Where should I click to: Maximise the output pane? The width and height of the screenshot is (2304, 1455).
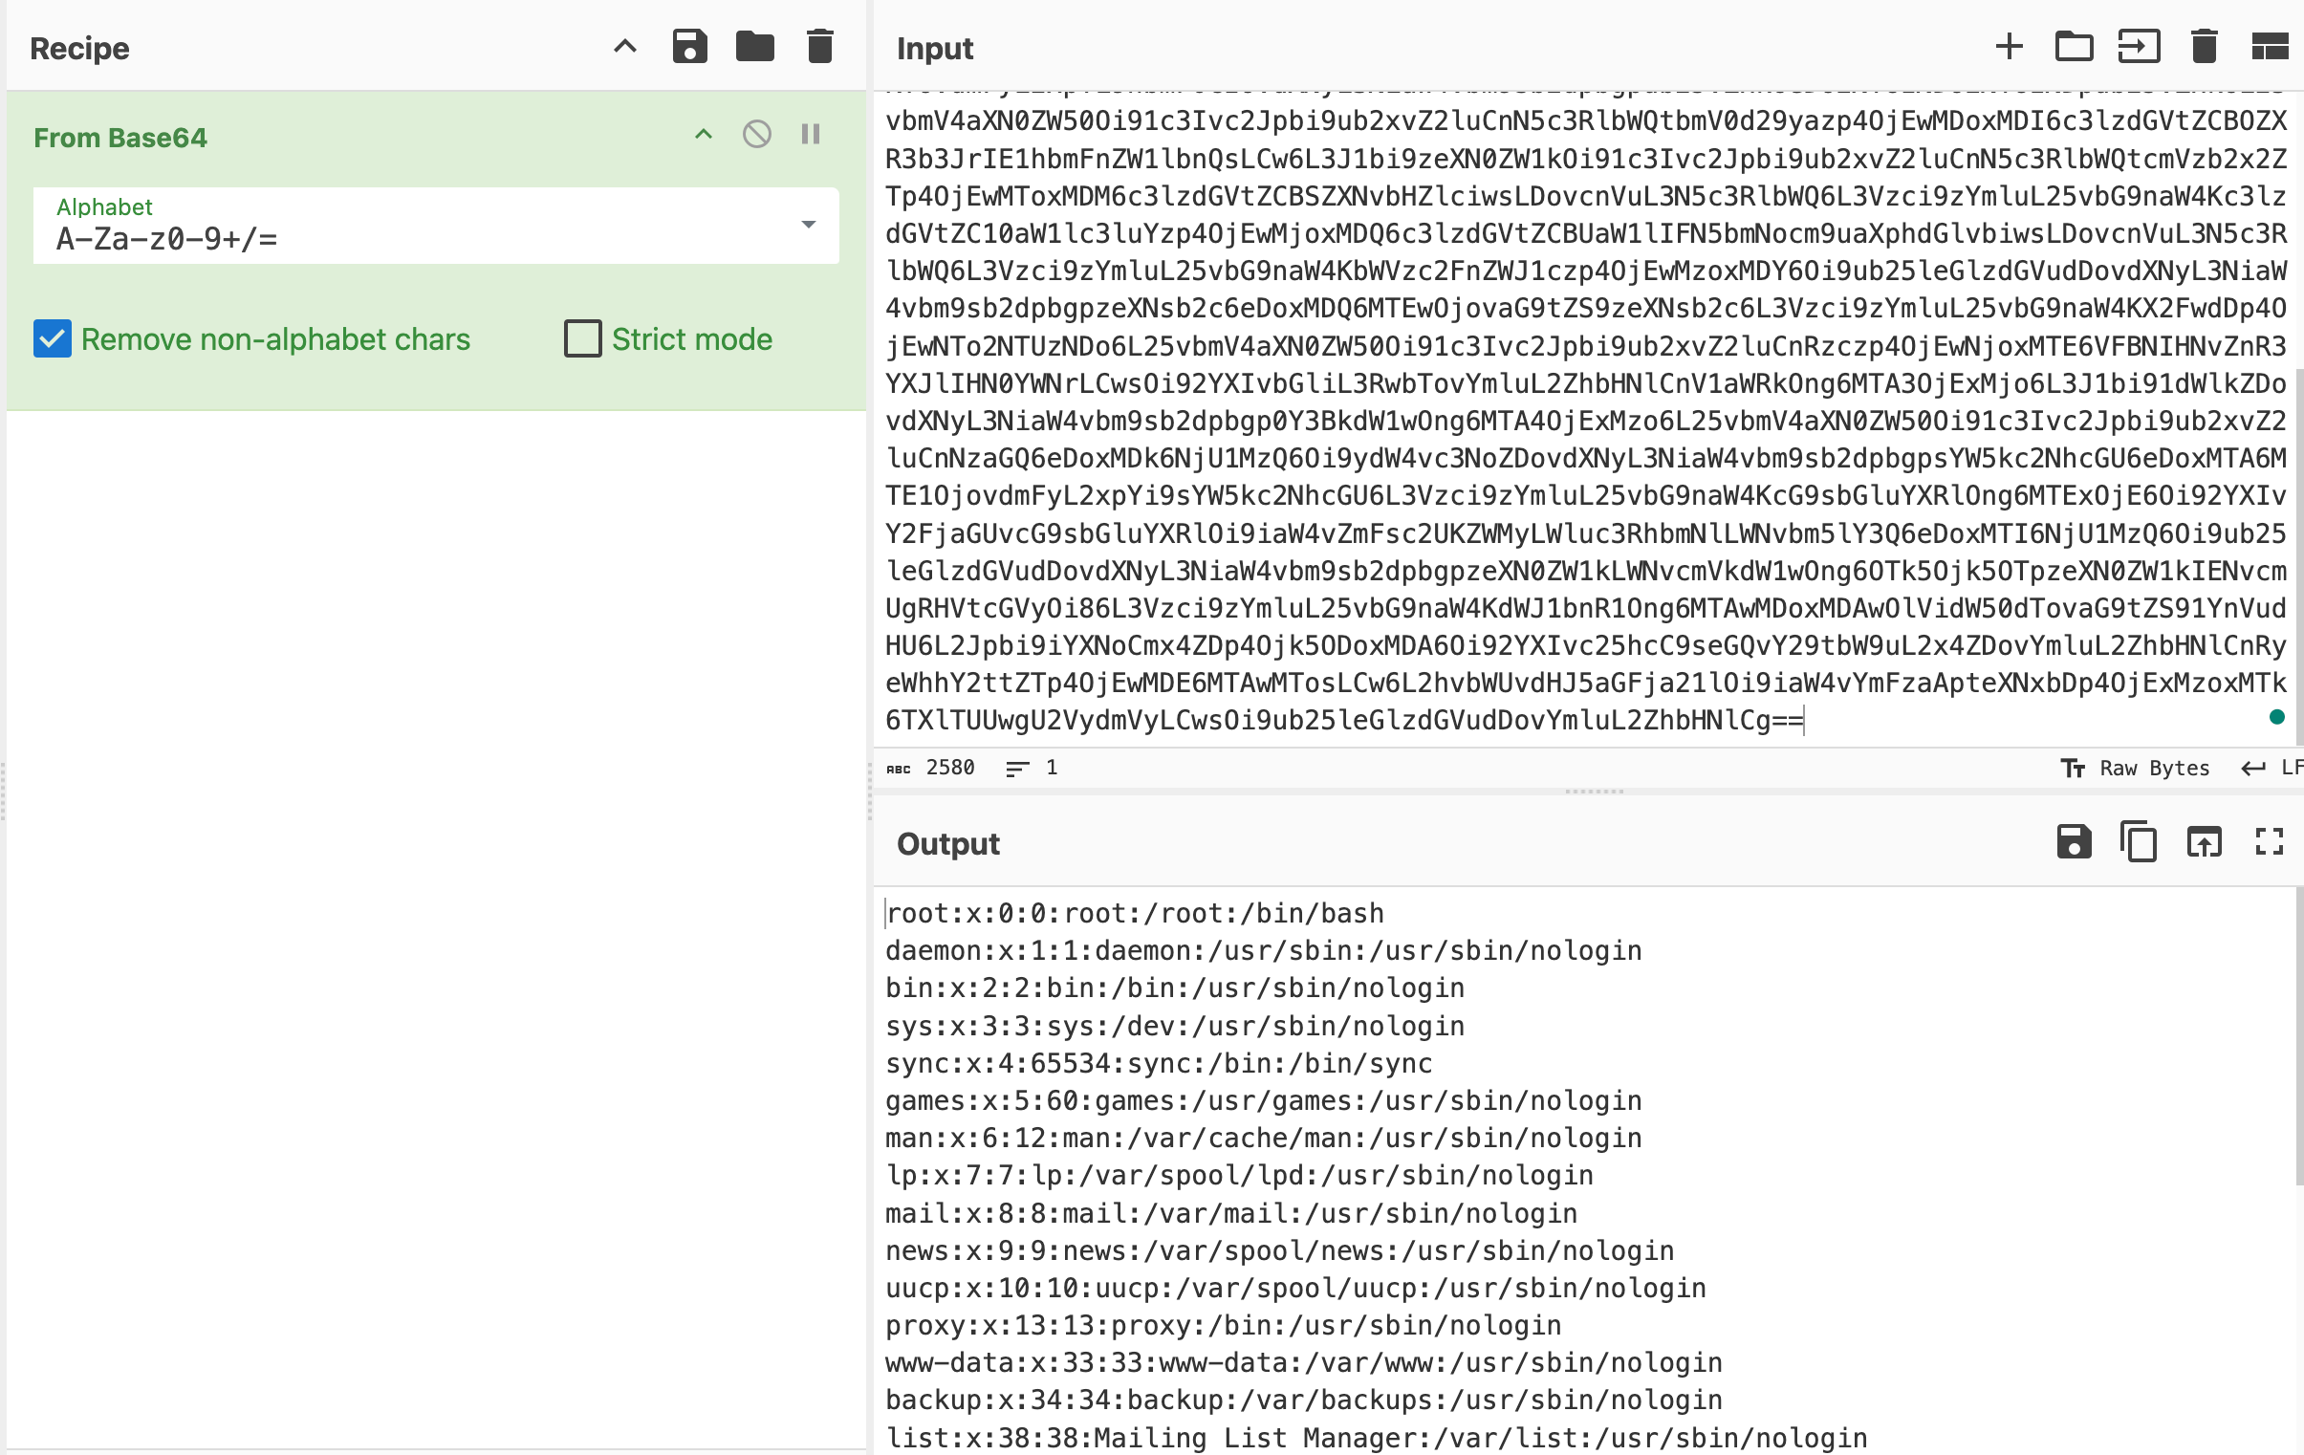[2268, 843]
